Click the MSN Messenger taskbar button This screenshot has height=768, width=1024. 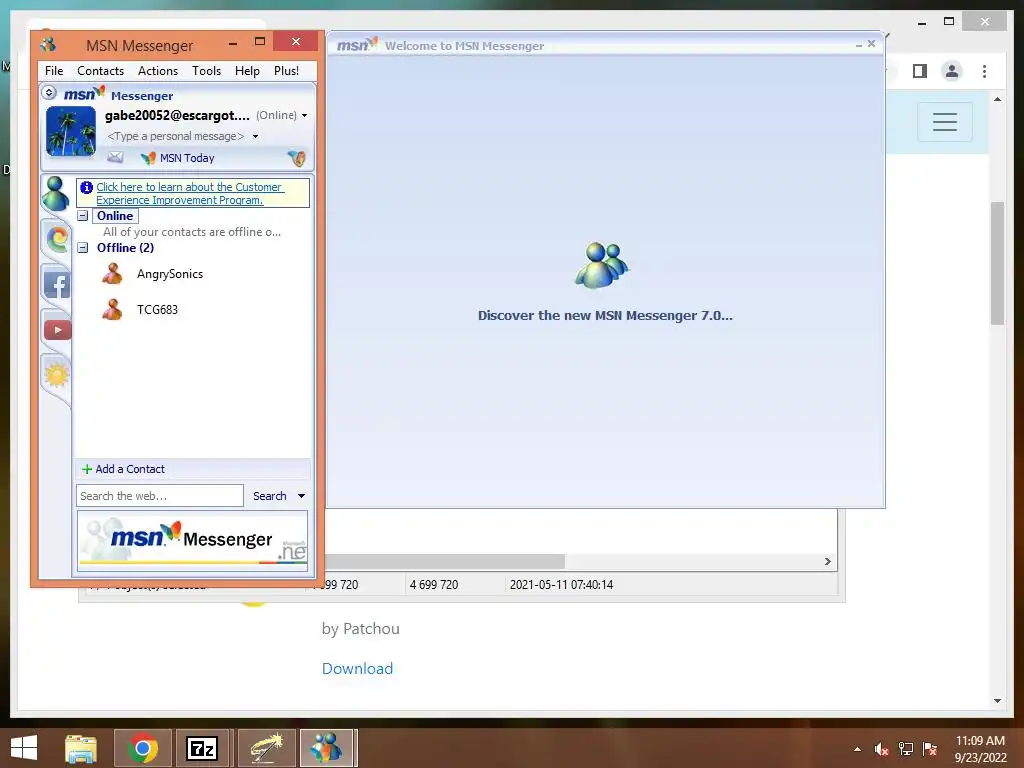[x=327, y=748]
